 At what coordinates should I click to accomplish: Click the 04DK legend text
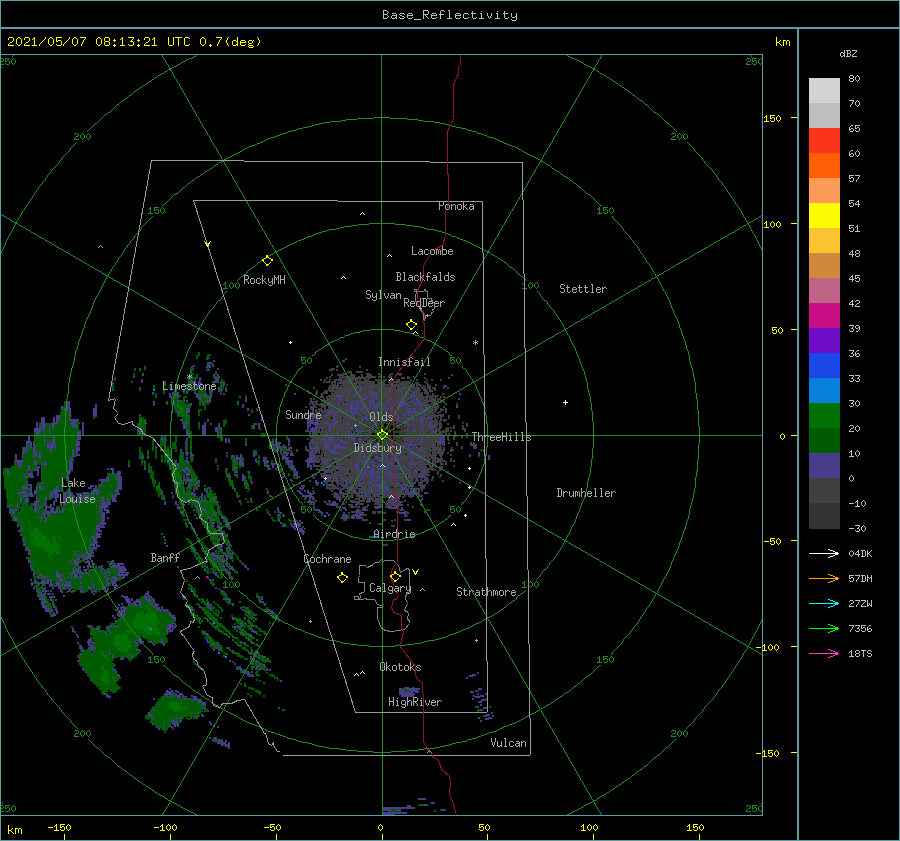860,554
